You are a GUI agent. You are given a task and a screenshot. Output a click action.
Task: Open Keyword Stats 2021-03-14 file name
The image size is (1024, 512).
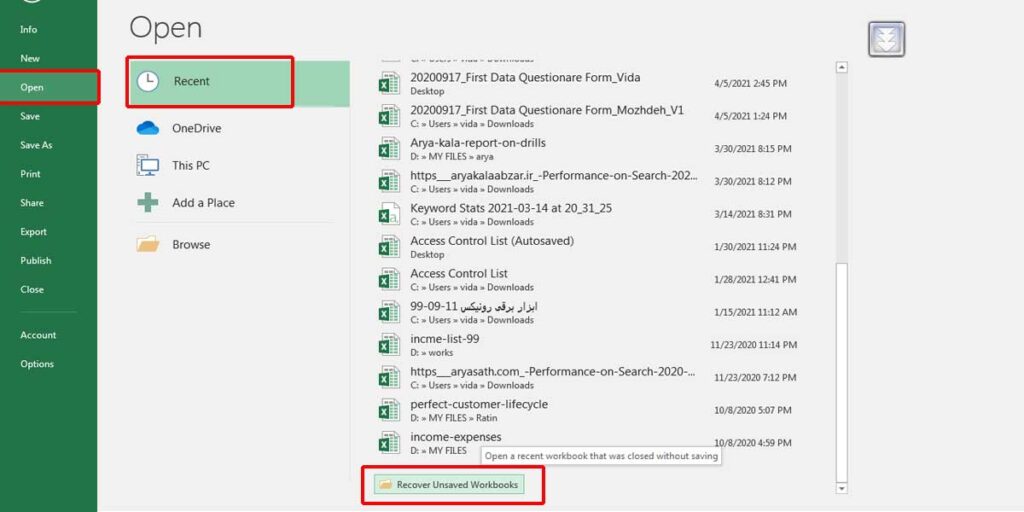[511, 208]
